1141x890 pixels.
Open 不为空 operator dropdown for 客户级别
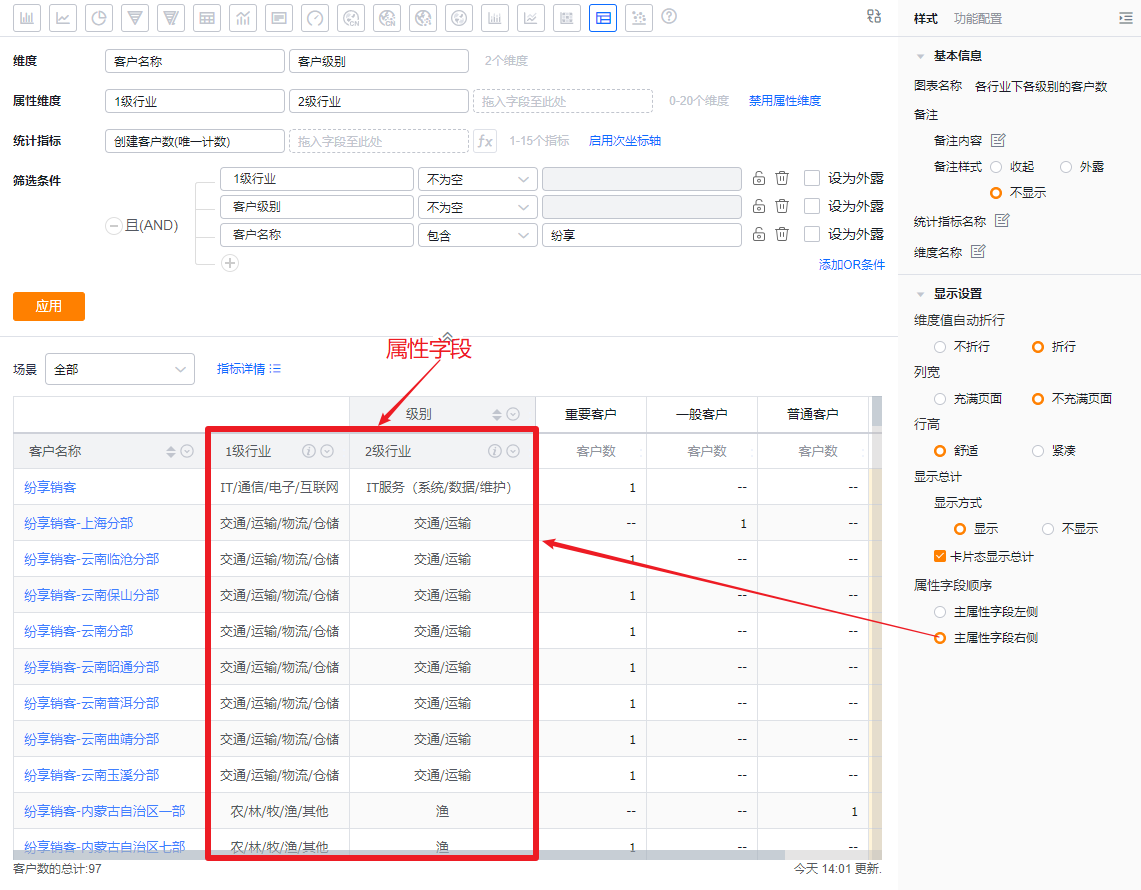(477, 207)
